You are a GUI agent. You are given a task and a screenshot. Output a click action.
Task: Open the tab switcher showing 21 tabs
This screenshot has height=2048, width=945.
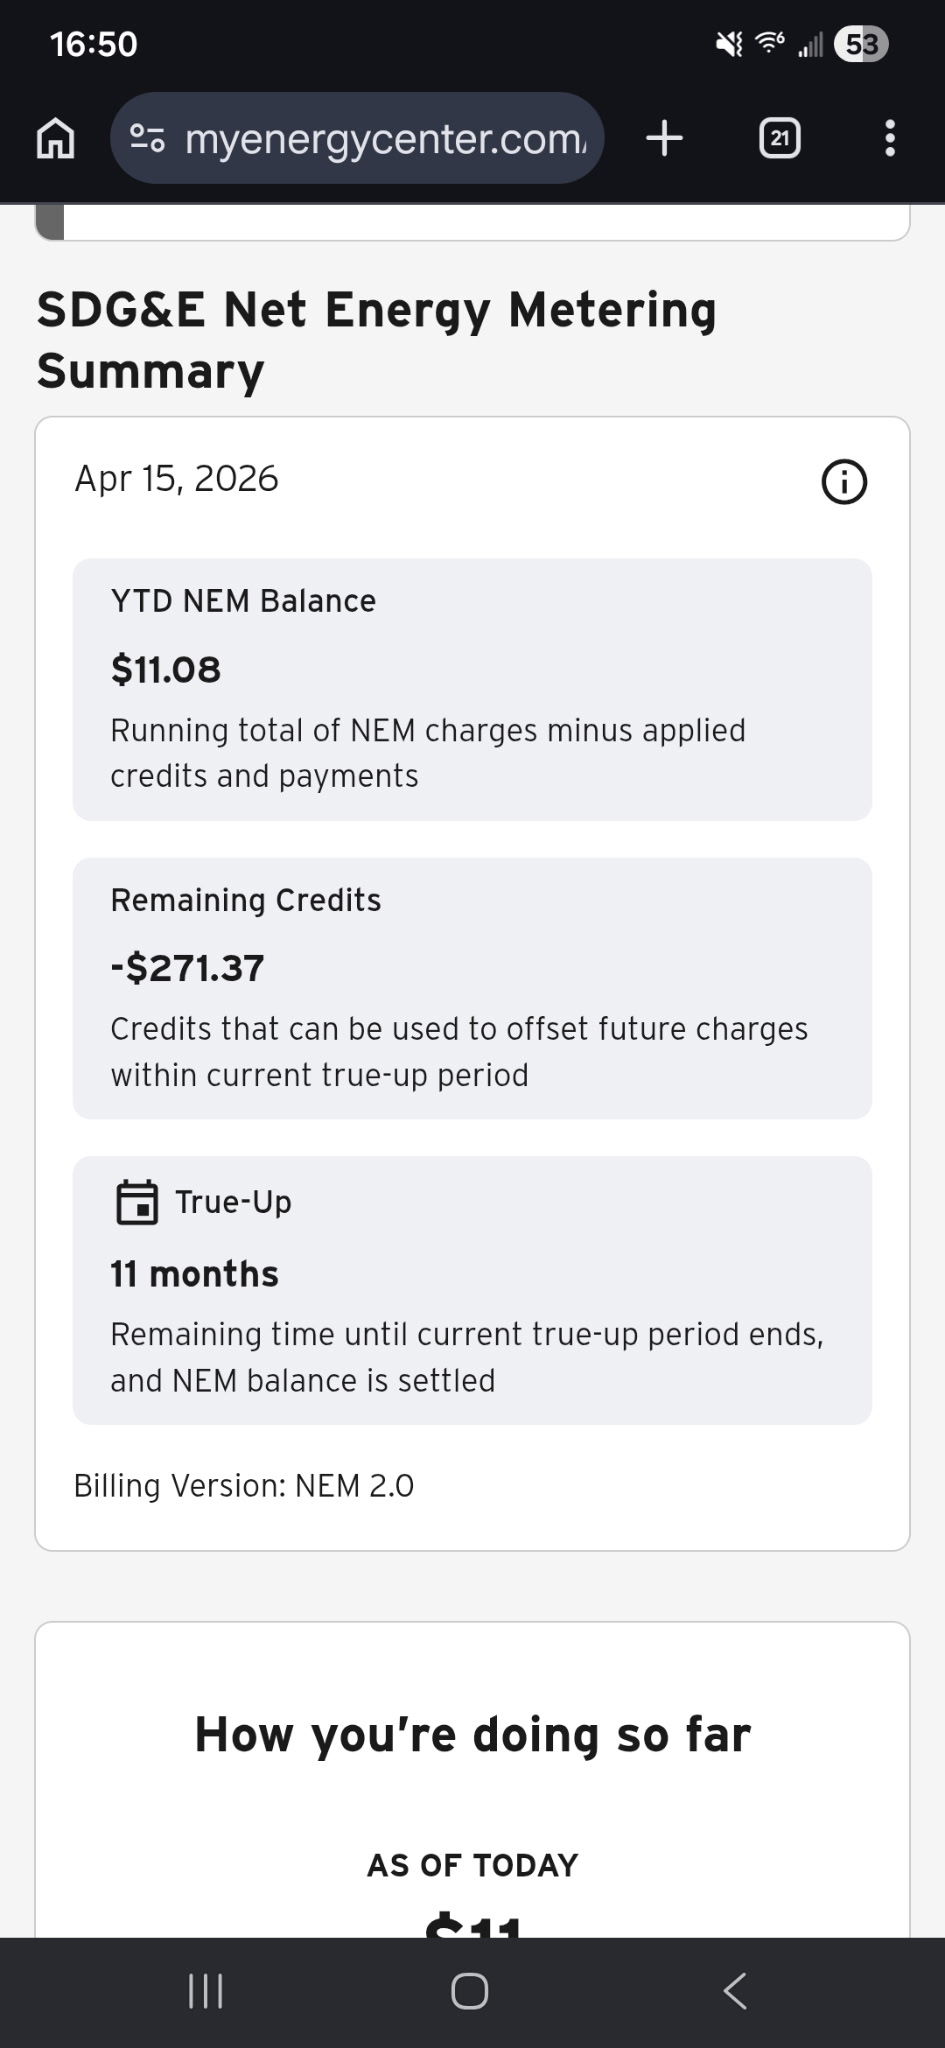click(780, 138)
